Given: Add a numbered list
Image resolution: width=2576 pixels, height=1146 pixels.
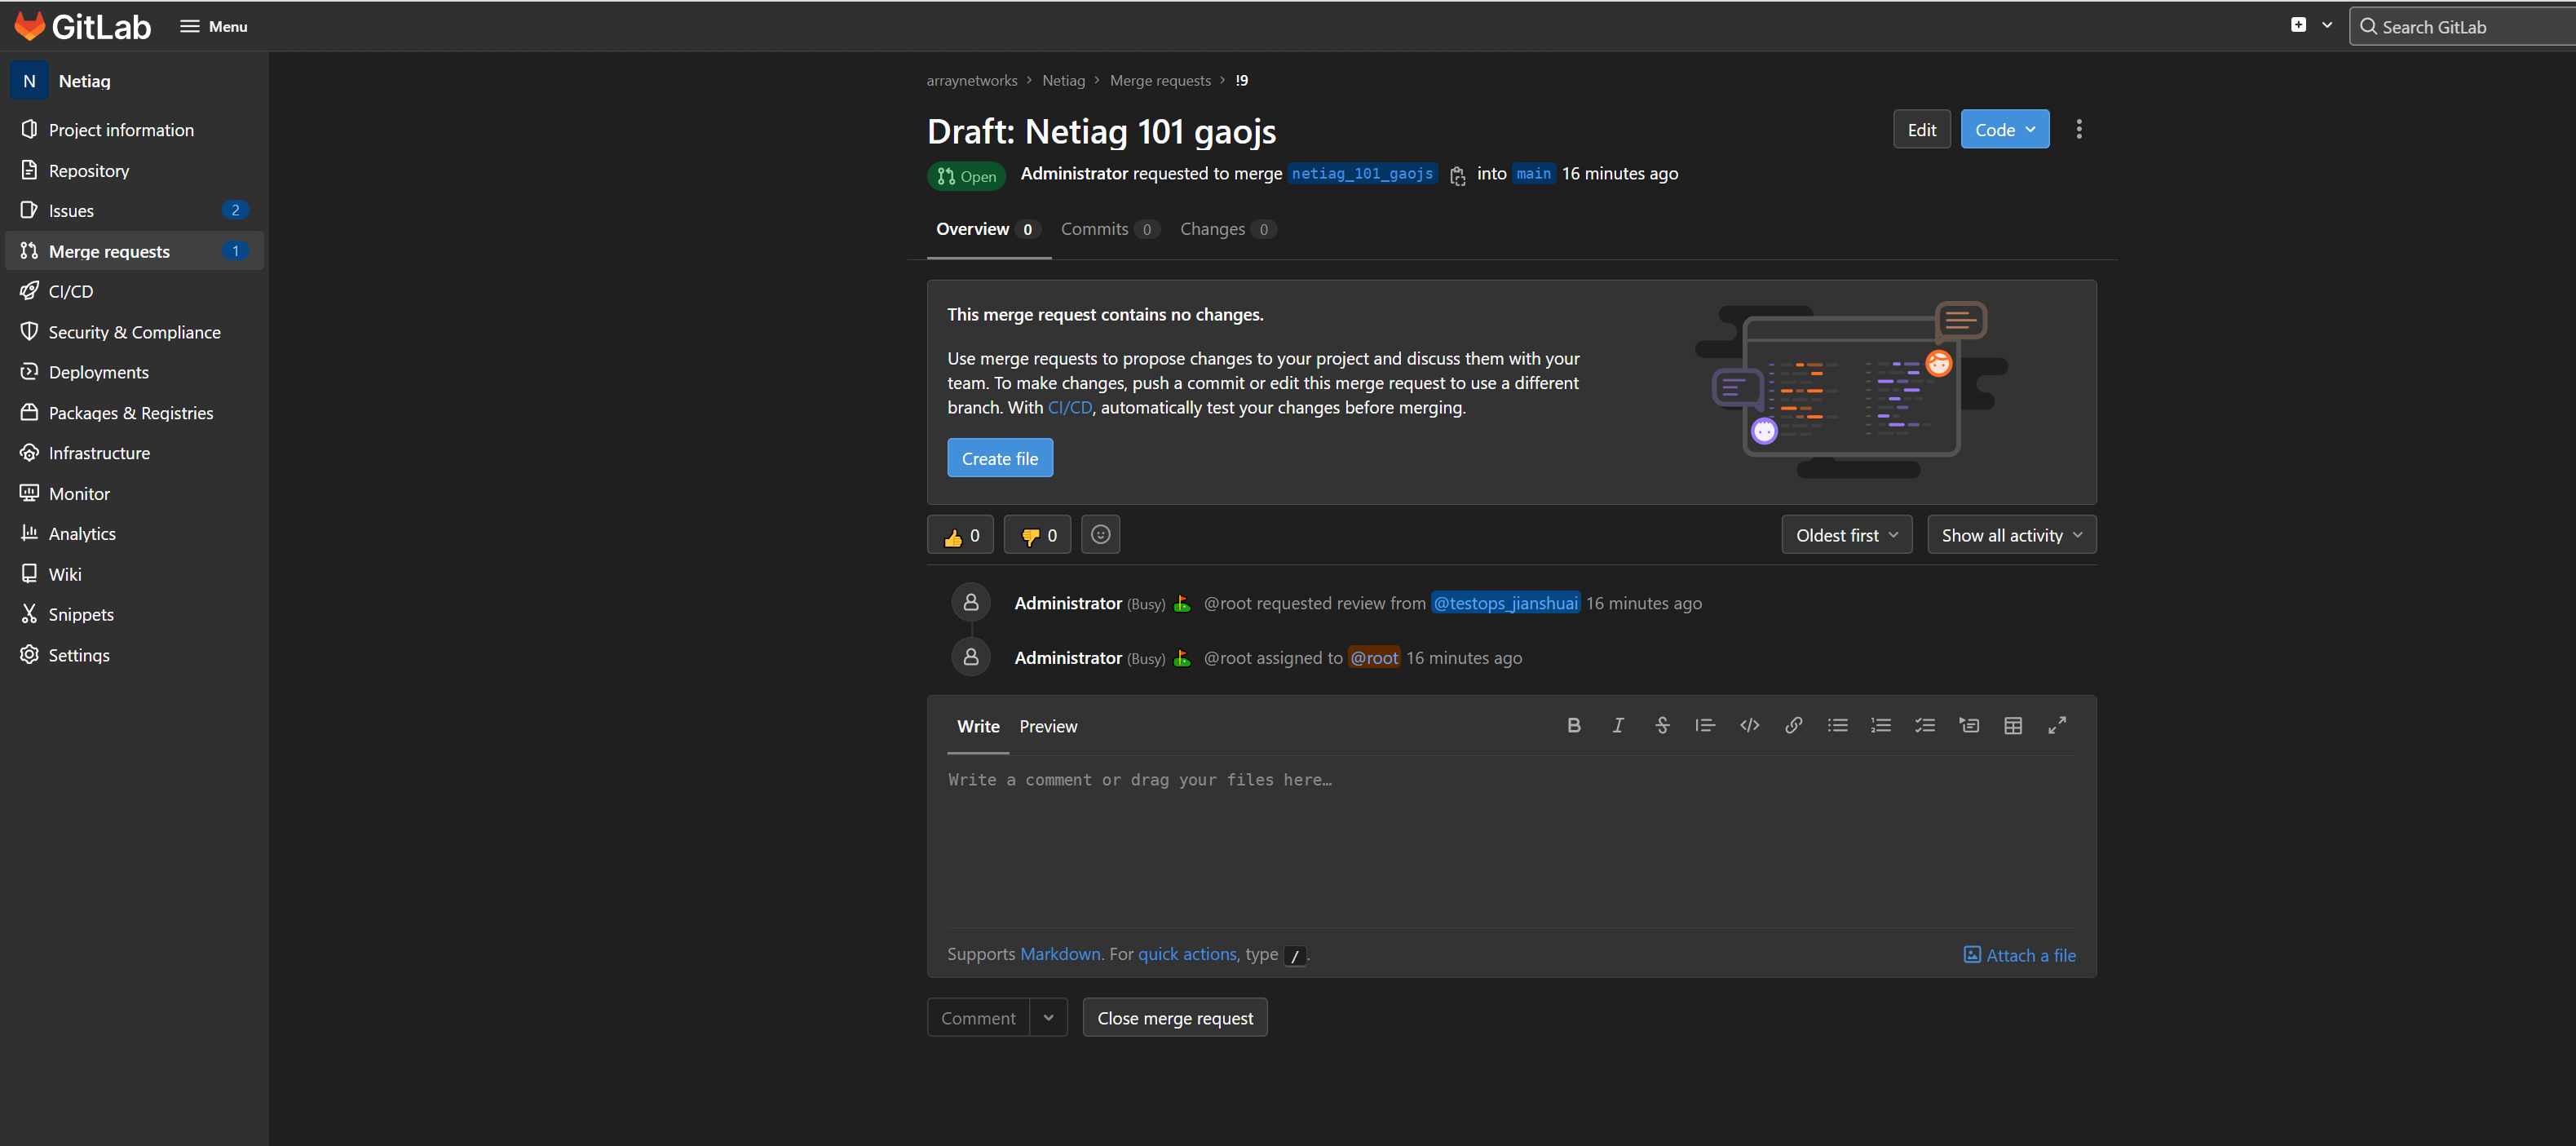Looking at the screenshot, I should point(1881,725).
